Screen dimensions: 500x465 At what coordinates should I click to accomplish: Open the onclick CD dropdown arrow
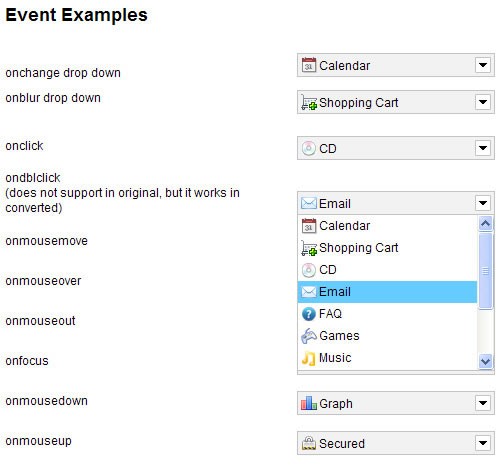click(x=483, y=148)
